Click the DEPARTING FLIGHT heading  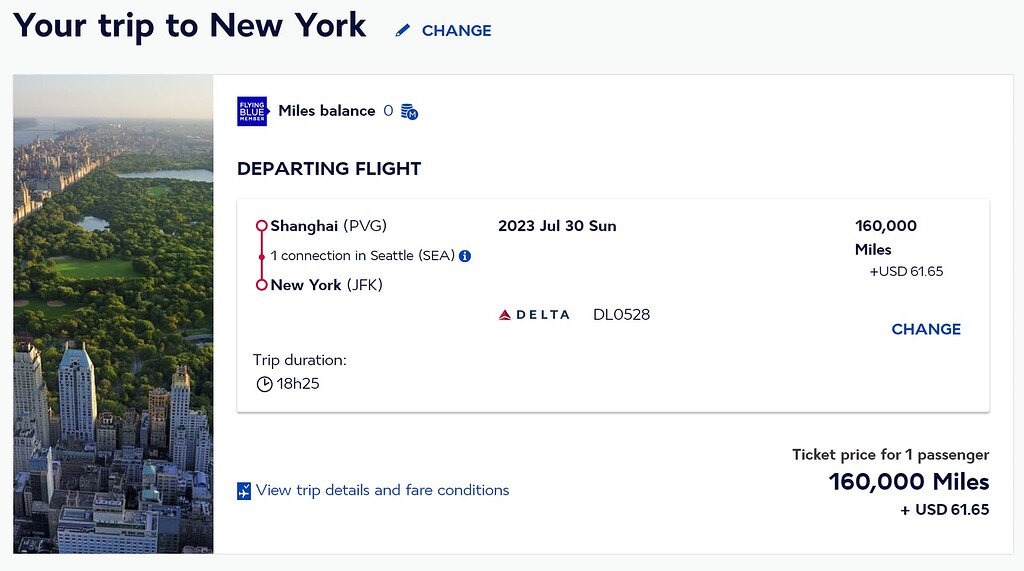[329, 169]
